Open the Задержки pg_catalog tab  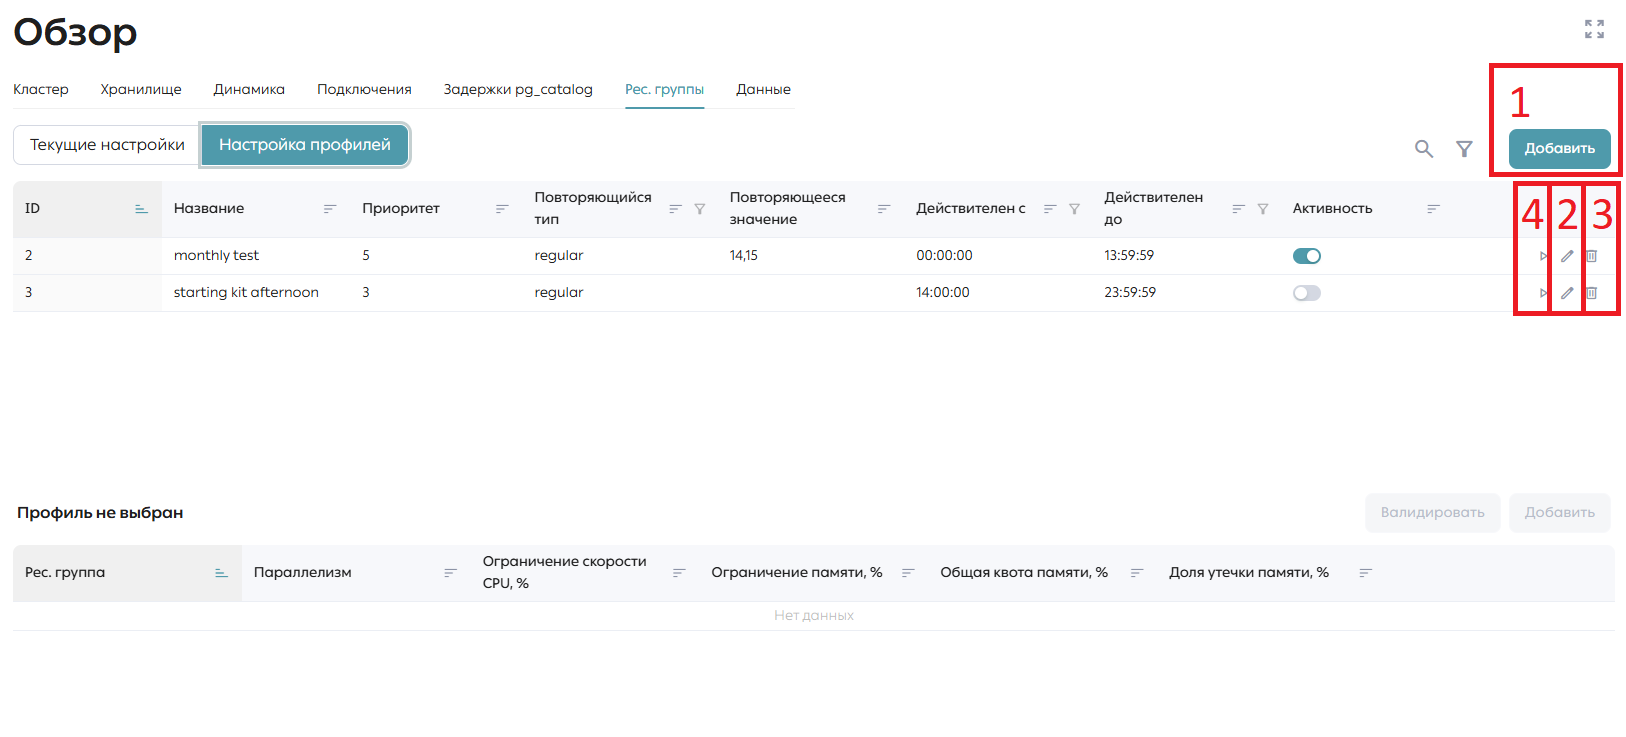[518, 89]
